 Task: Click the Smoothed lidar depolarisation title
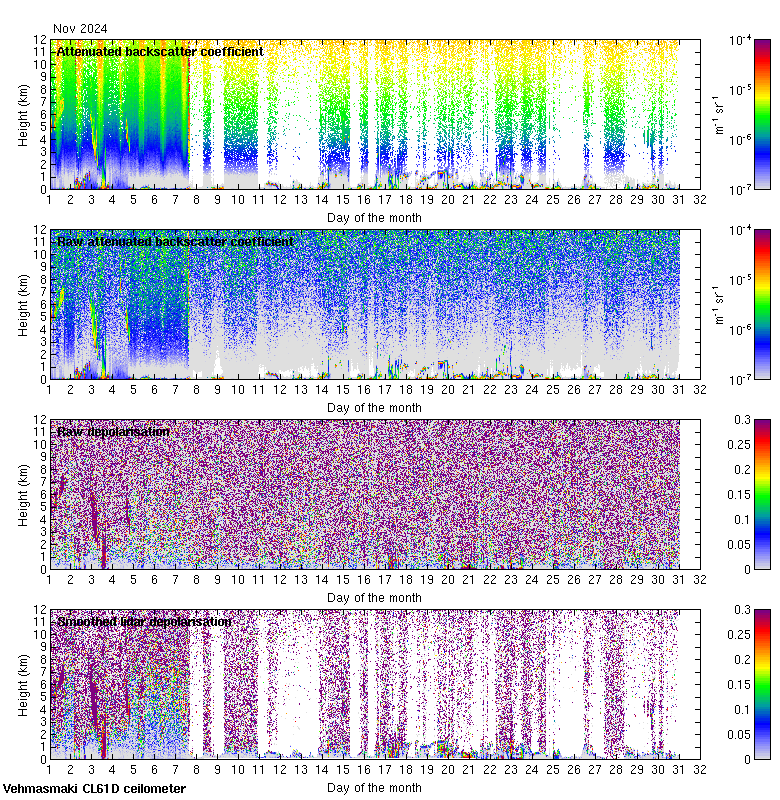[145, 621]
